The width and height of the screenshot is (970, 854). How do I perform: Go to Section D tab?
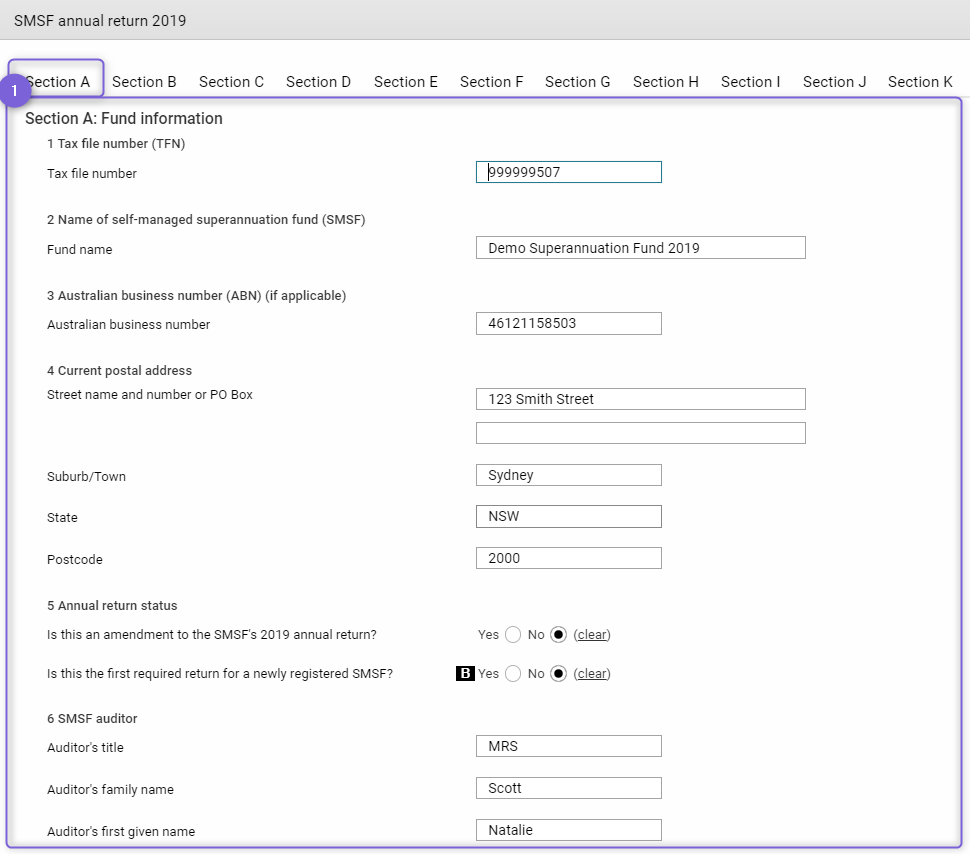coord(318,82)
